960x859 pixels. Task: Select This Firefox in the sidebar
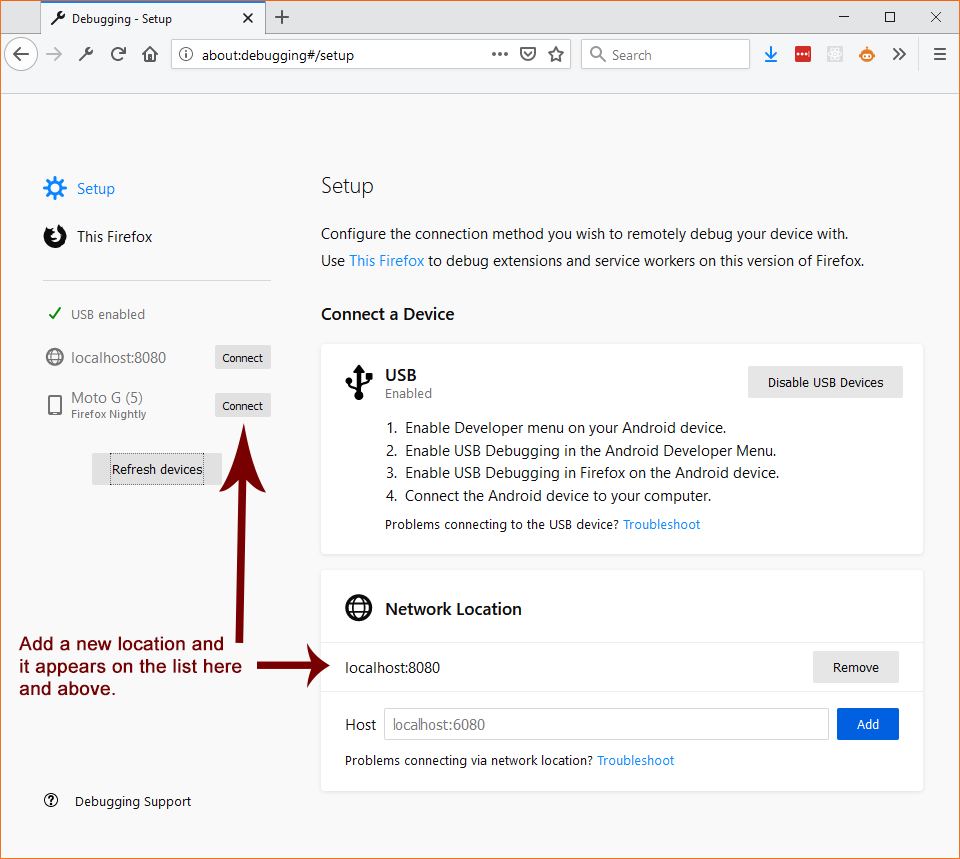pos(114,237)
